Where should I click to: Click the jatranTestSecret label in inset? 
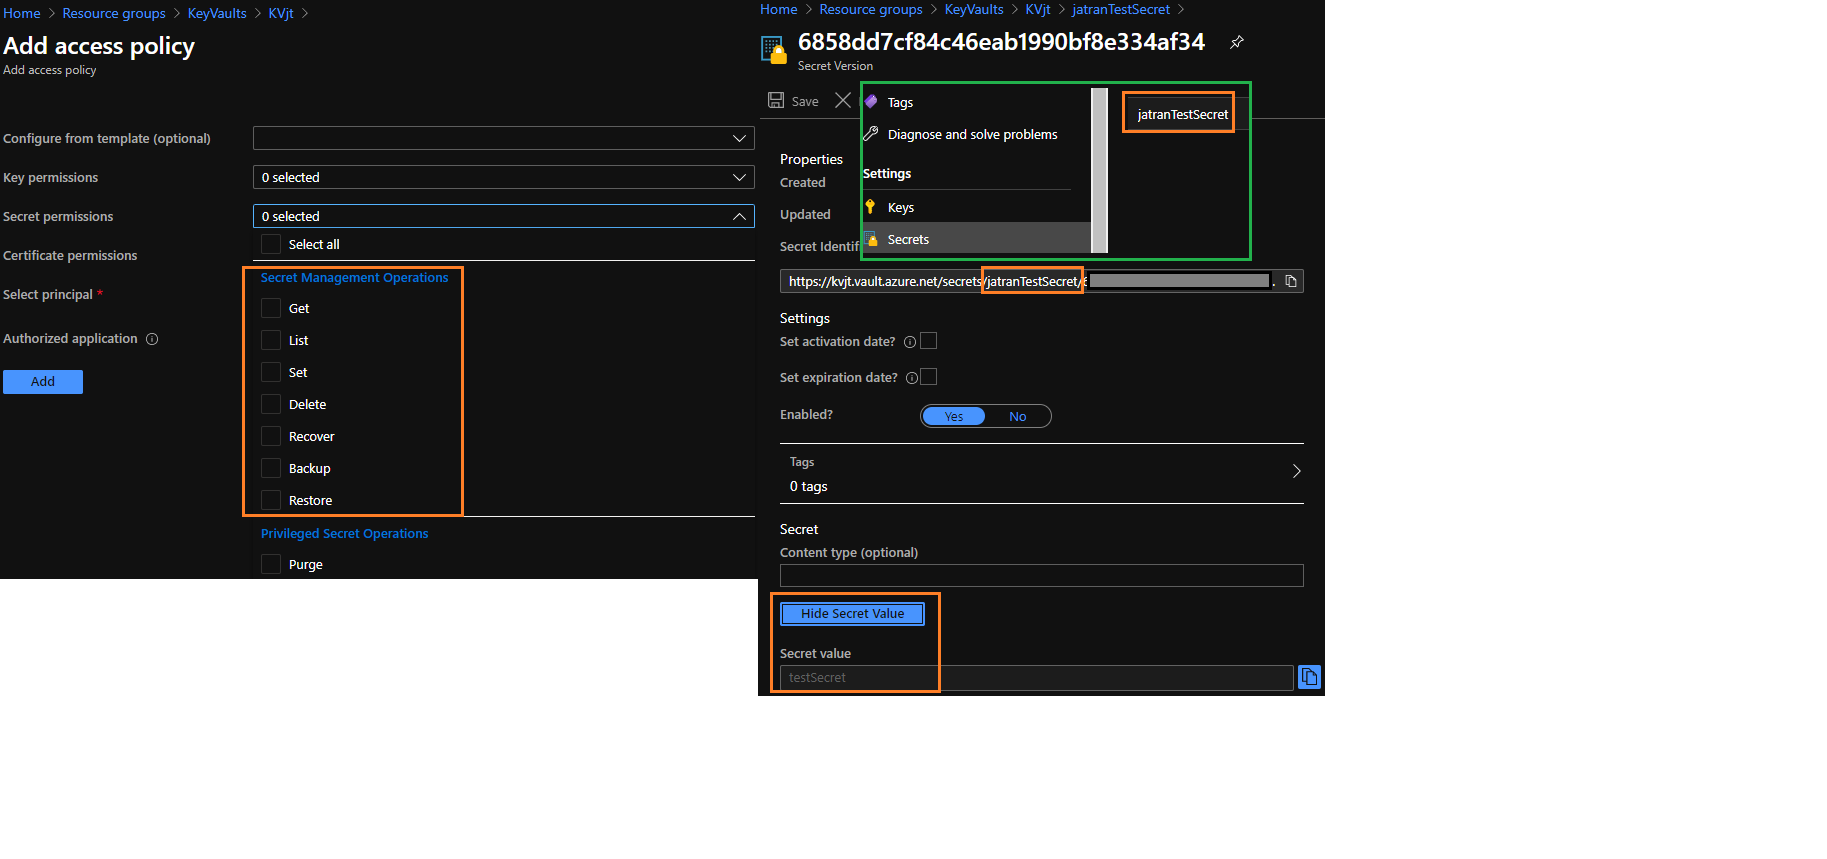coord(1183,114)
